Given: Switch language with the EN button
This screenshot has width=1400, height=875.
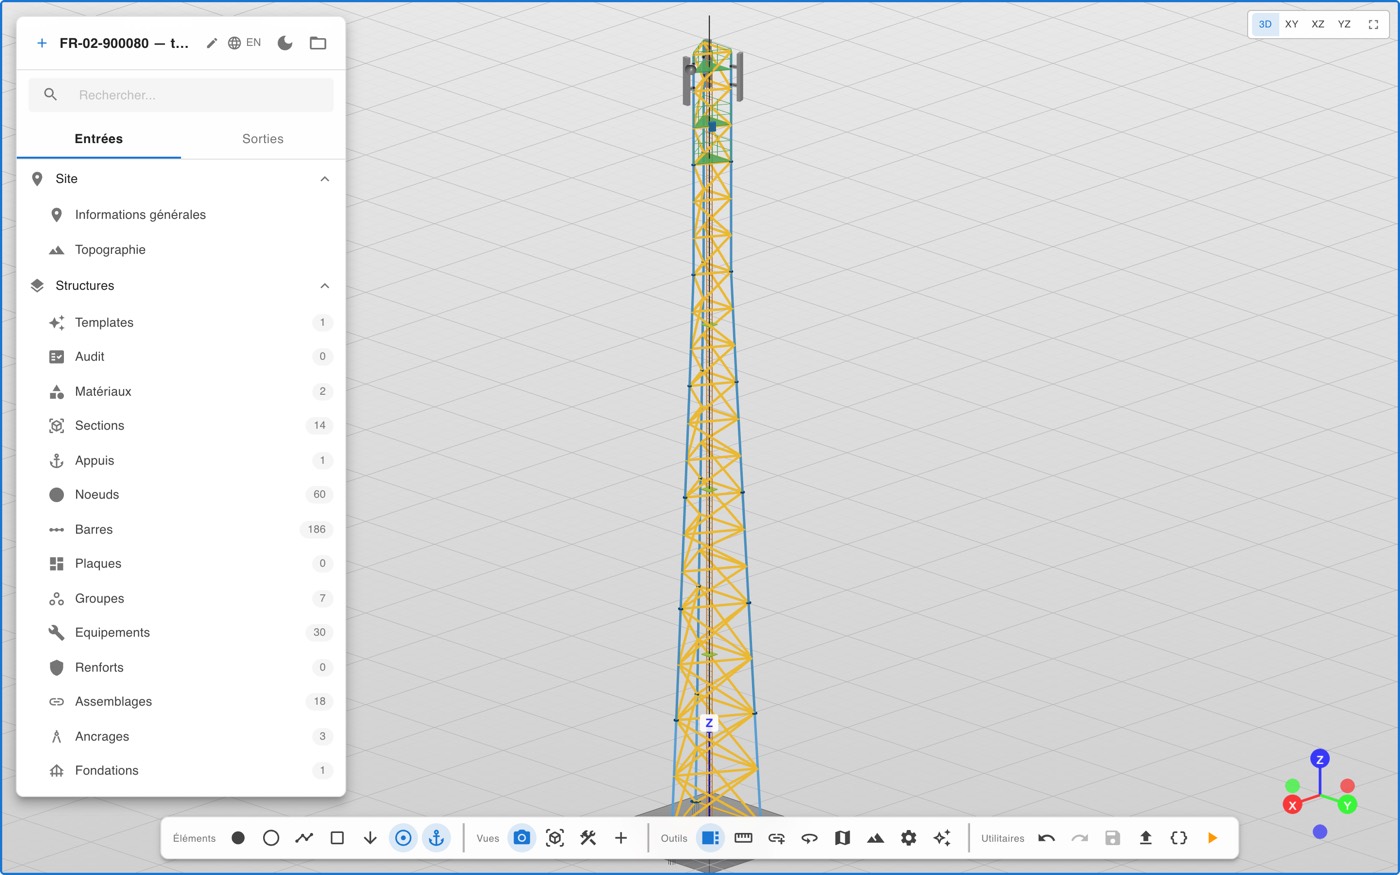Looking at the screenshot, I should (245, 43).
